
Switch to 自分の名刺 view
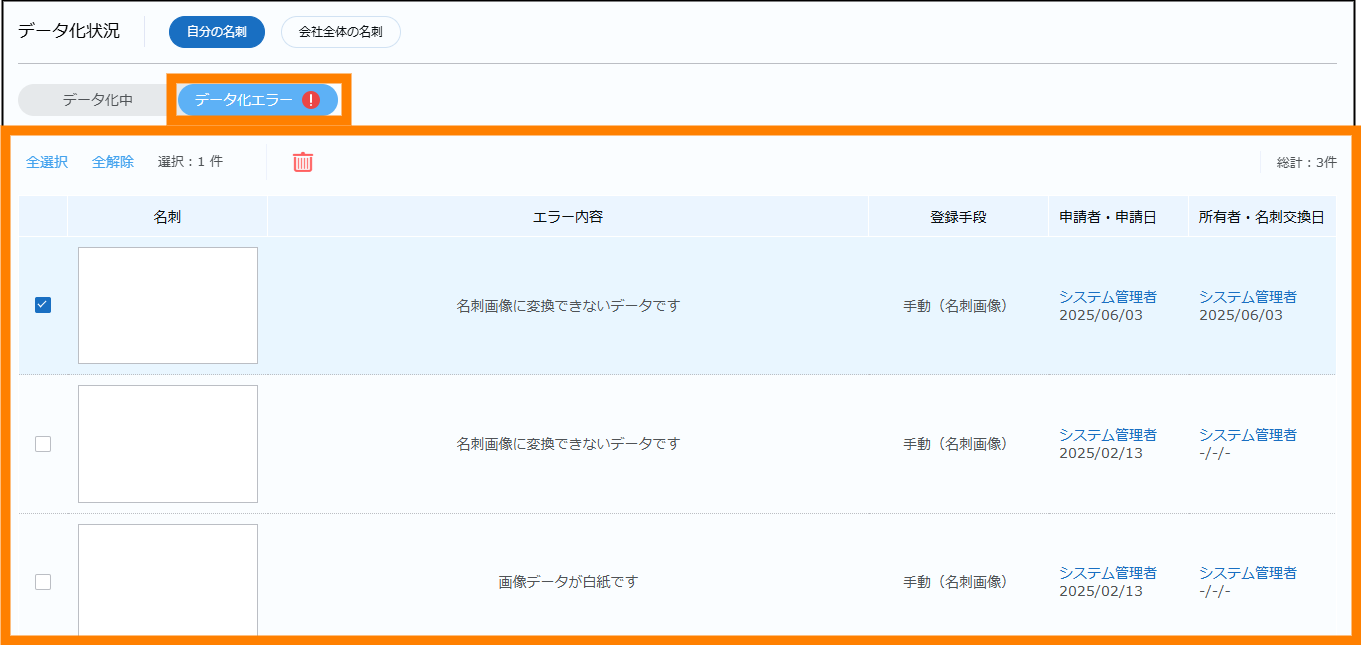(217, 32)
